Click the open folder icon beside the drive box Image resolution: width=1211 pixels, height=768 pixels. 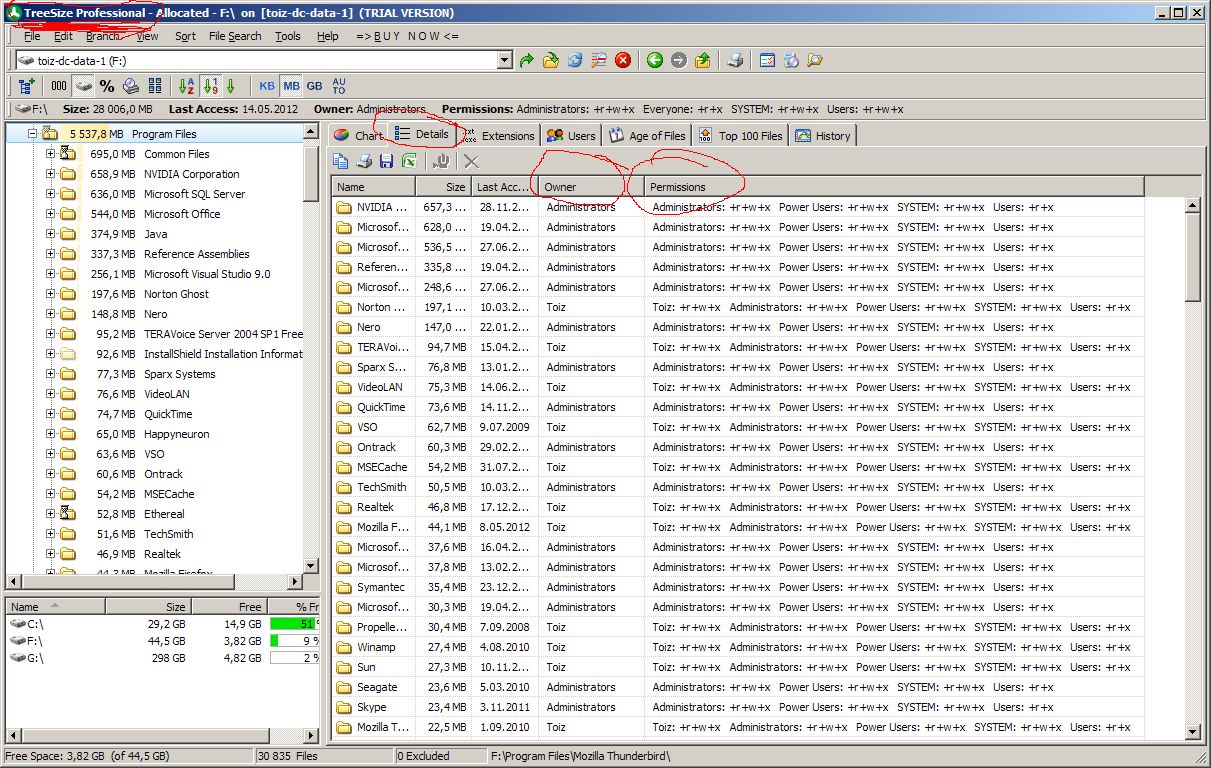click(551, 60)
